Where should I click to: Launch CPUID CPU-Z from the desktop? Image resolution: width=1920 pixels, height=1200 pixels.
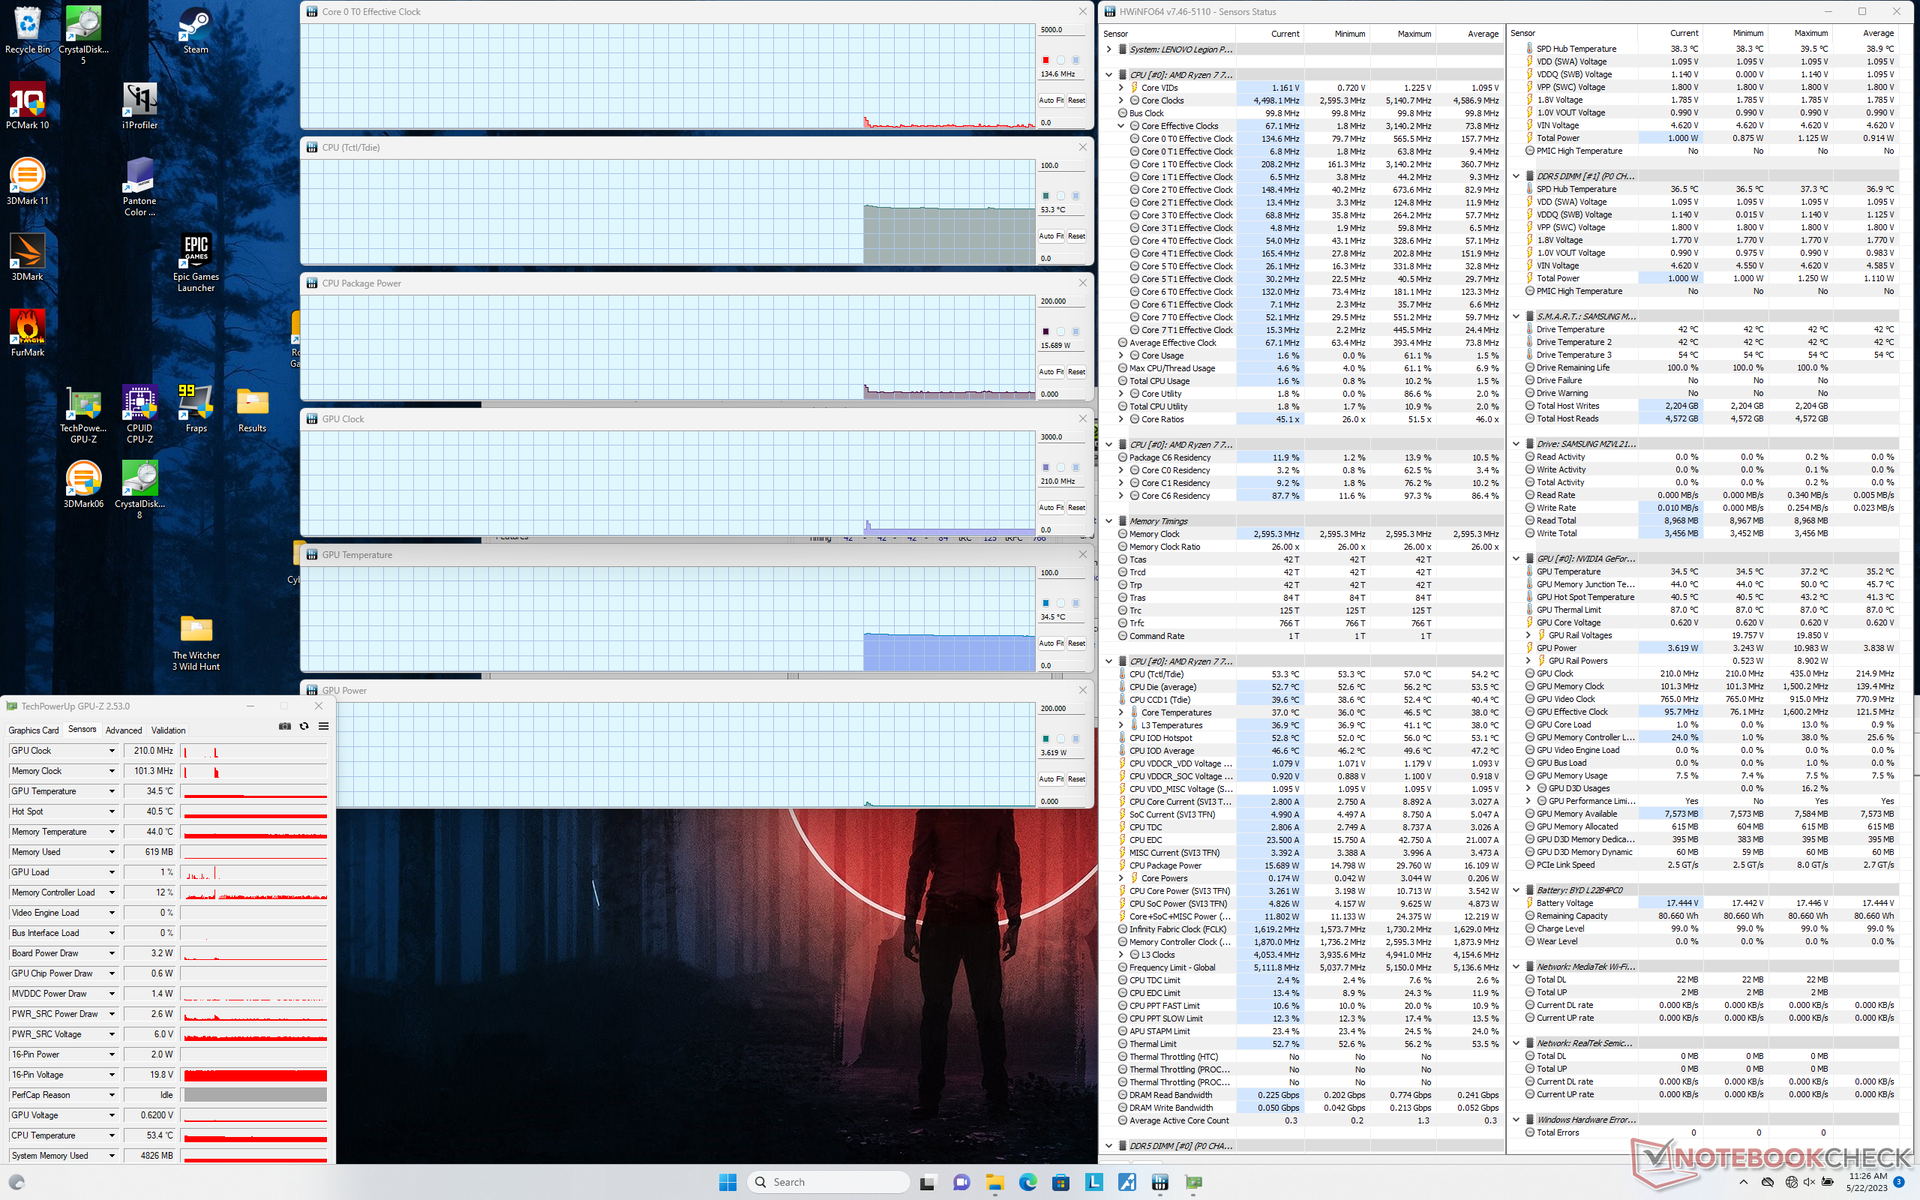pyautogui.click(x=139, y=414)
